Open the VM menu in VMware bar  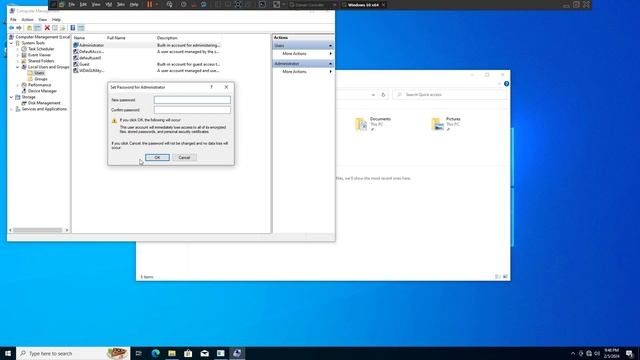click(109, 4)
